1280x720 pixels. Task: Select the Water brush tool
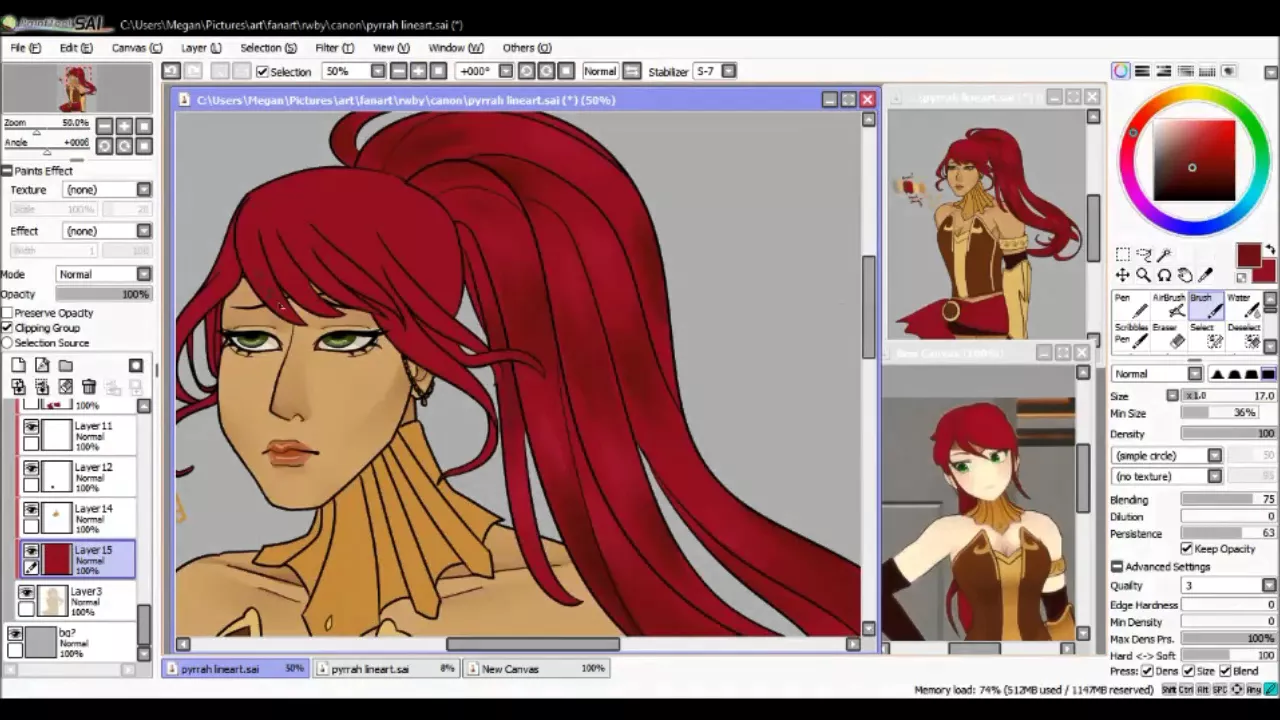click(x=1243, y=305)
